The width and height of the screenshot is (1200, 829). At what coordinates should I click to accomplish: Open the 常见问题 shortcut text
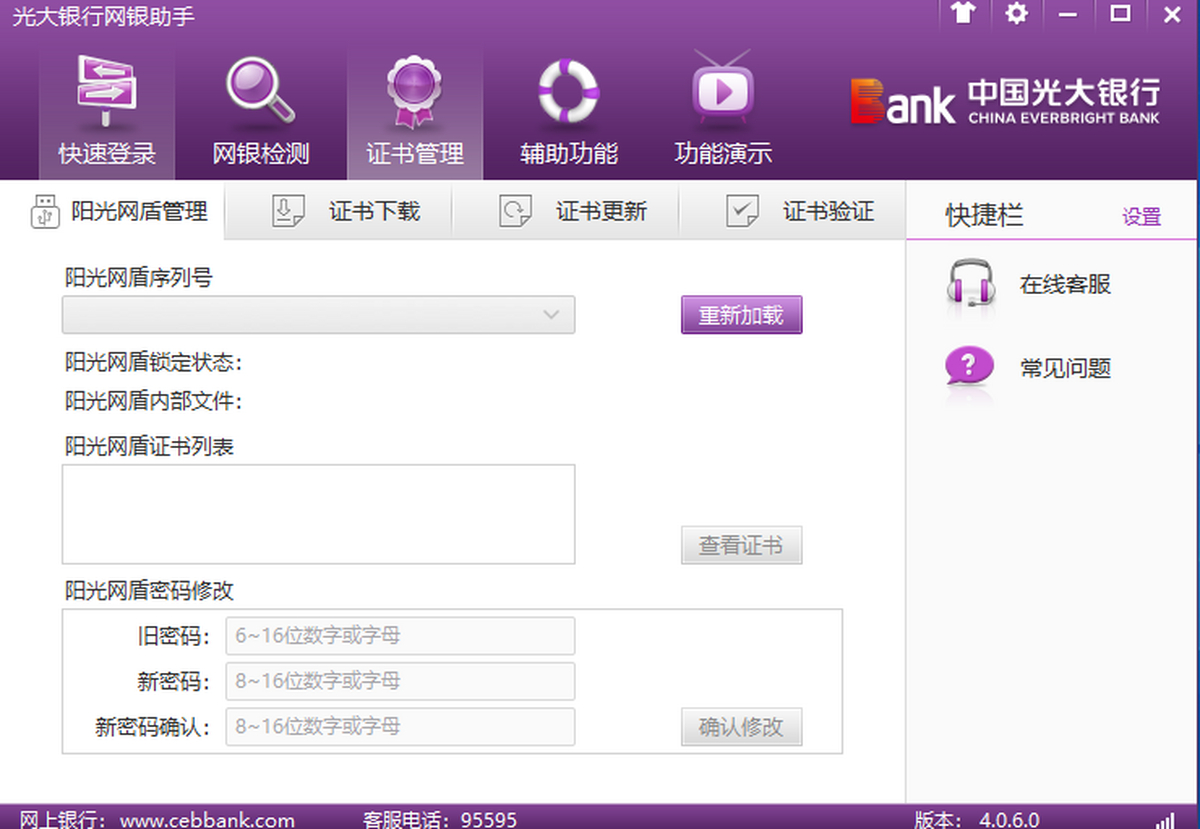coord(1065,368)
